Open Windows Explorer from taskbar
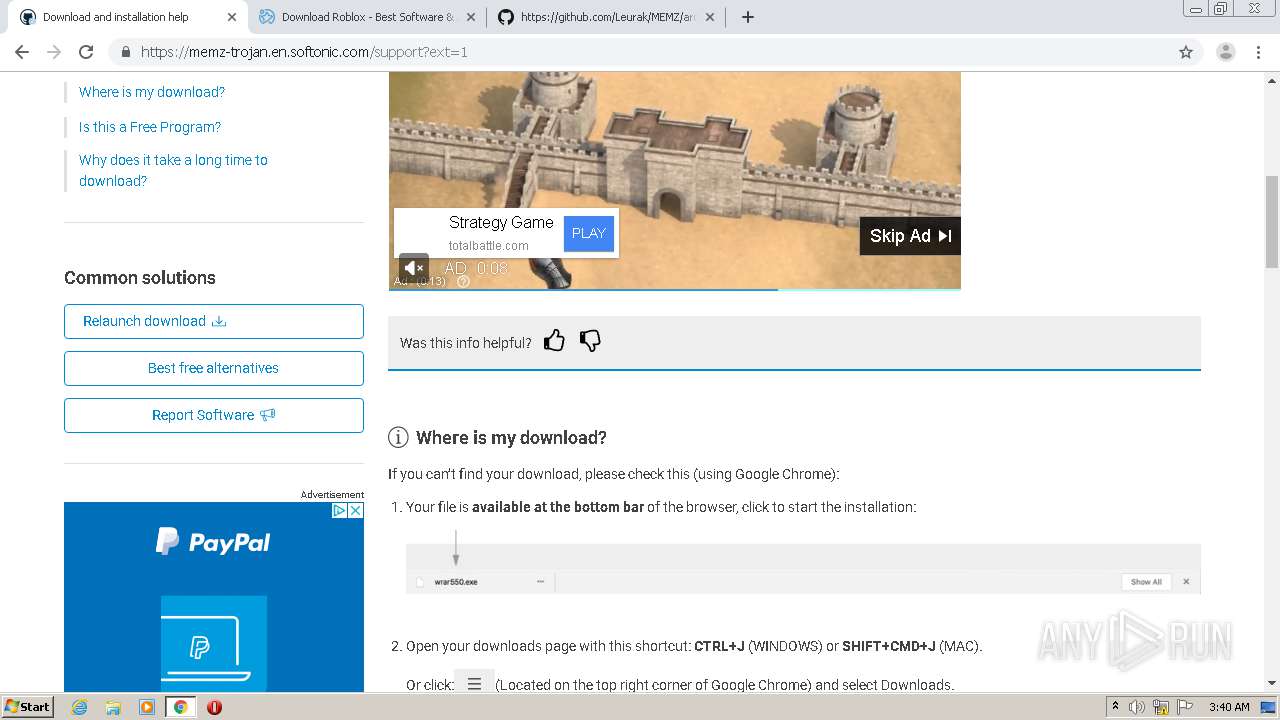 113,707
